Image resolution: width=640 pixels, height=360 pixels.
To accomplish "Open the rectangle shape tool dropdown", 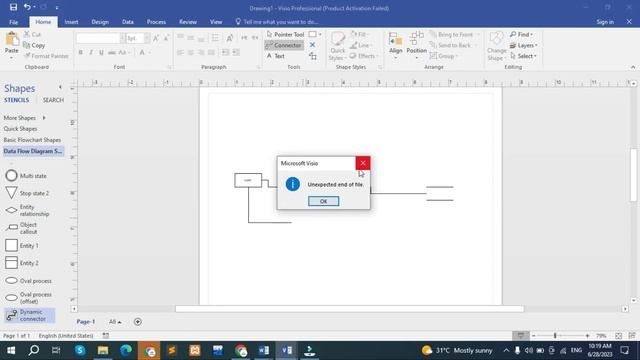I will tap(320, 34).
